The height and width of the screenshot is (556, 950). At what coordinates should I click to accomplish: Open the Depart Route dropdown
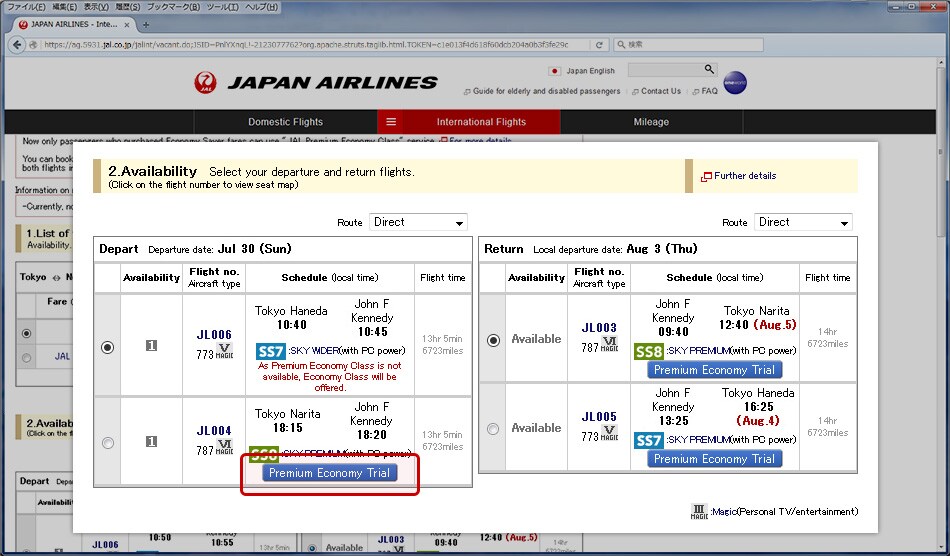[418, 222]
